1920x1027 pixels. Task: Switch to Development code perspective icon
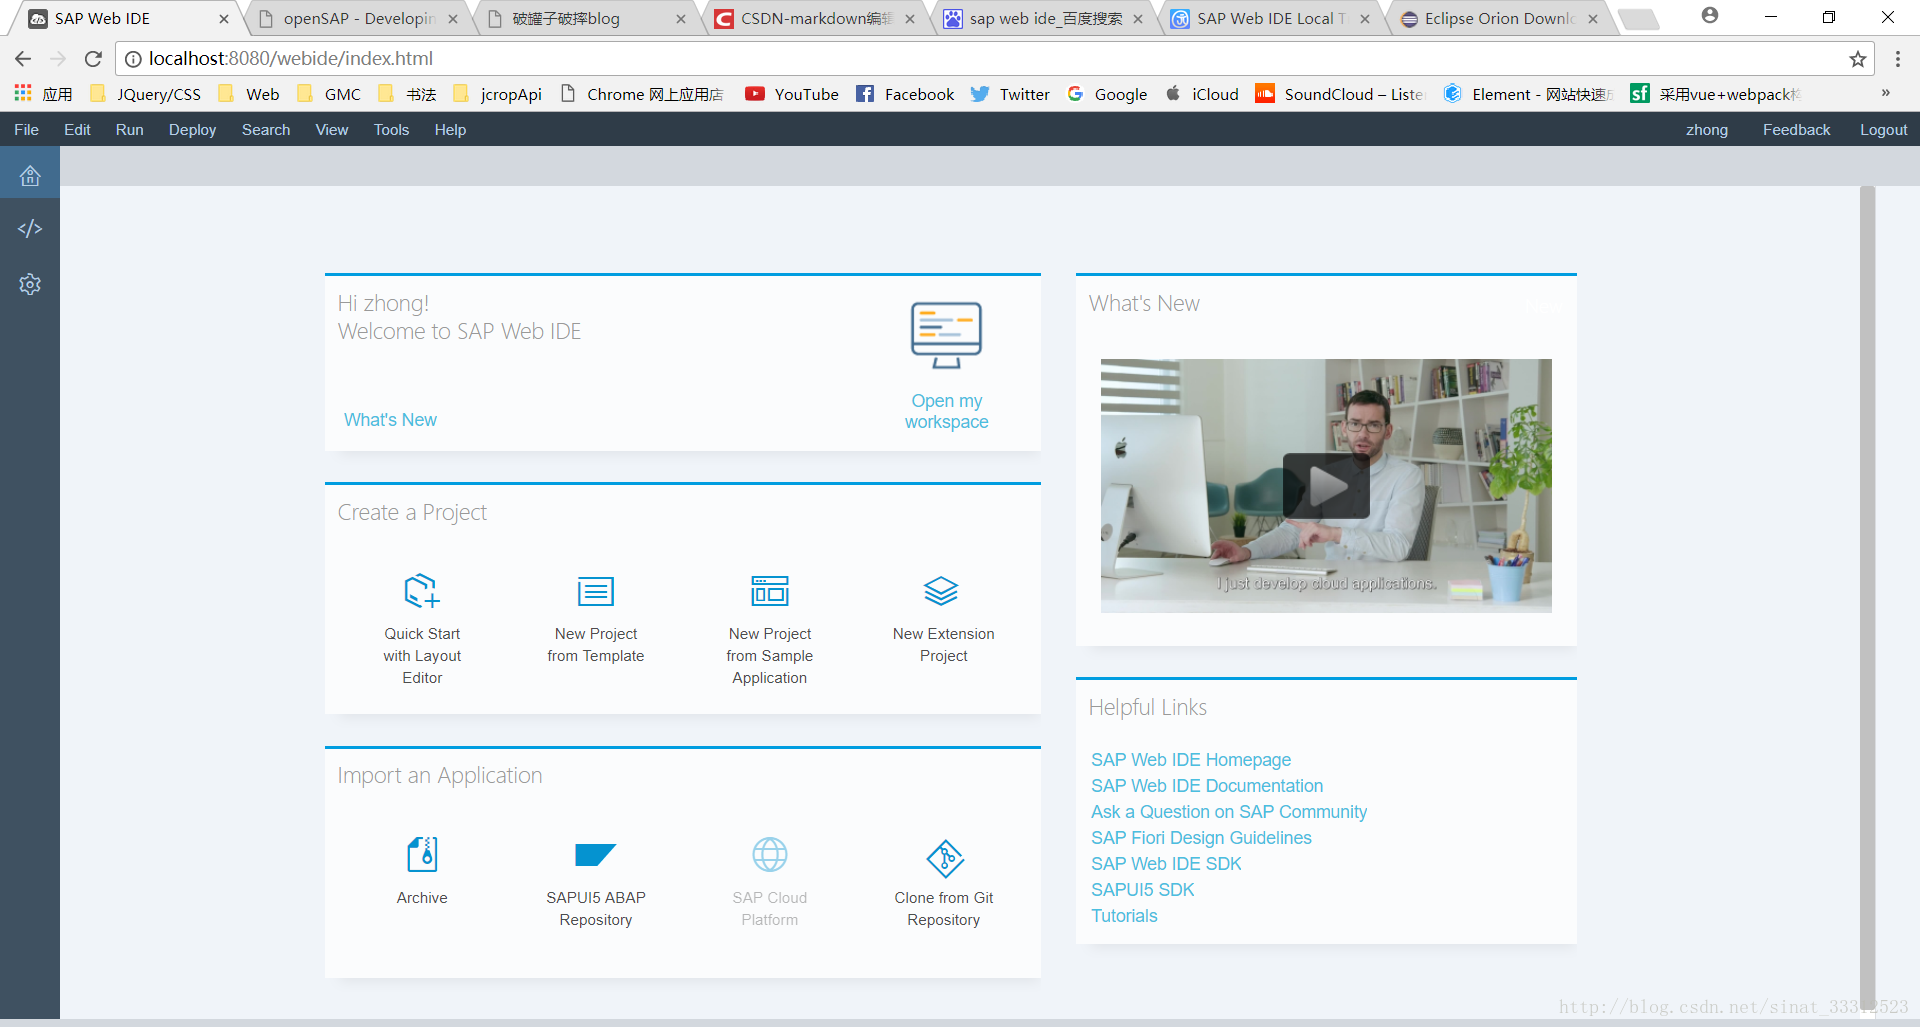tap(30, 229)
